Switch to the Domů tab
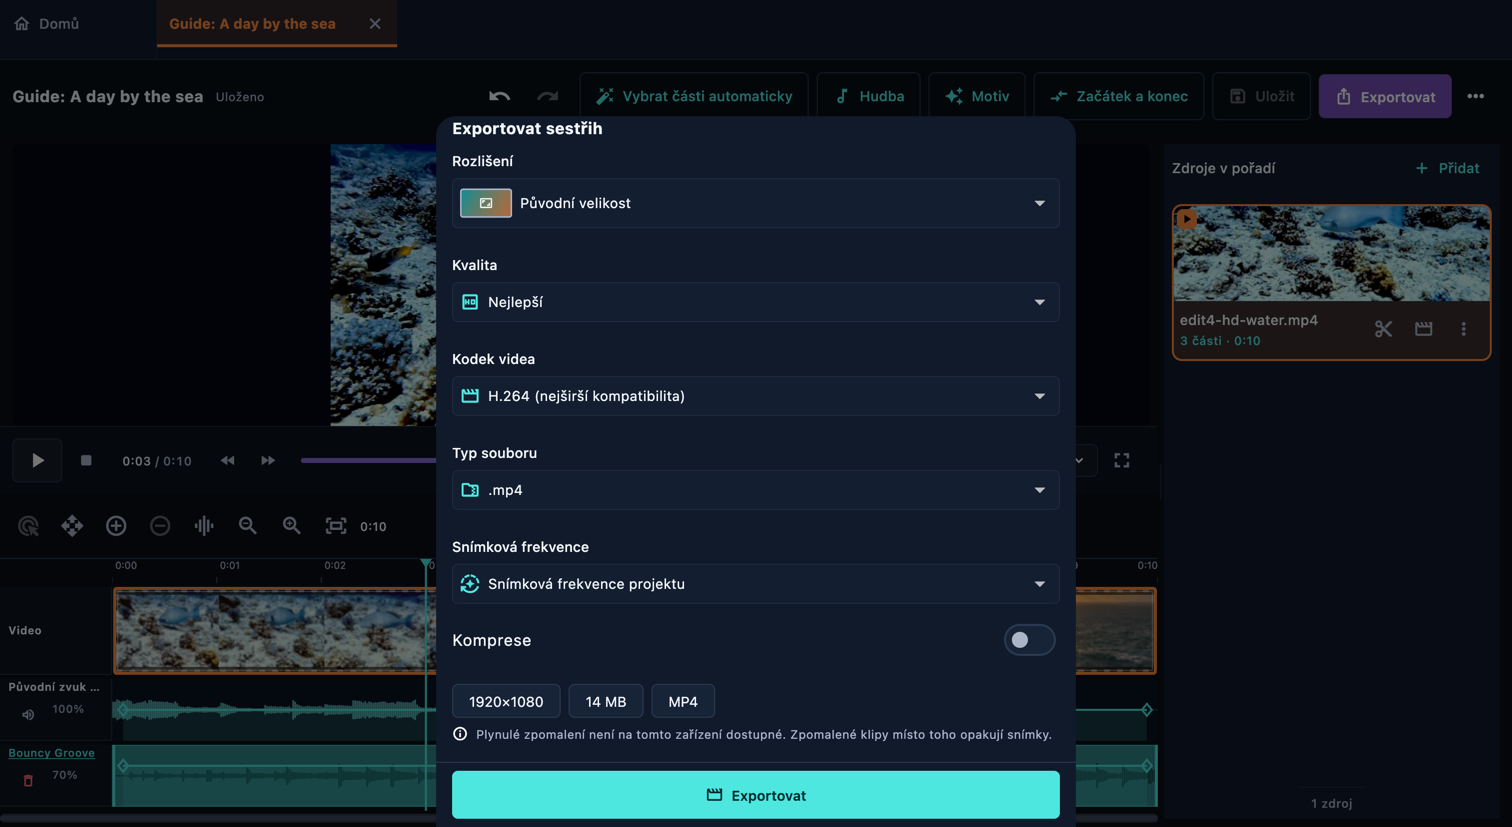 pos(46,23)
